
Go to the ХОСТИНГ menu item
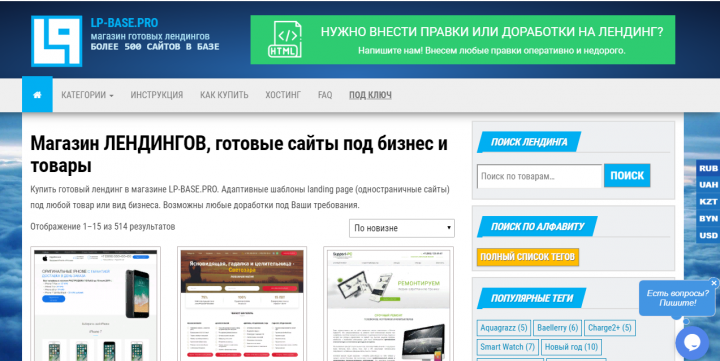tap(283, 95)
